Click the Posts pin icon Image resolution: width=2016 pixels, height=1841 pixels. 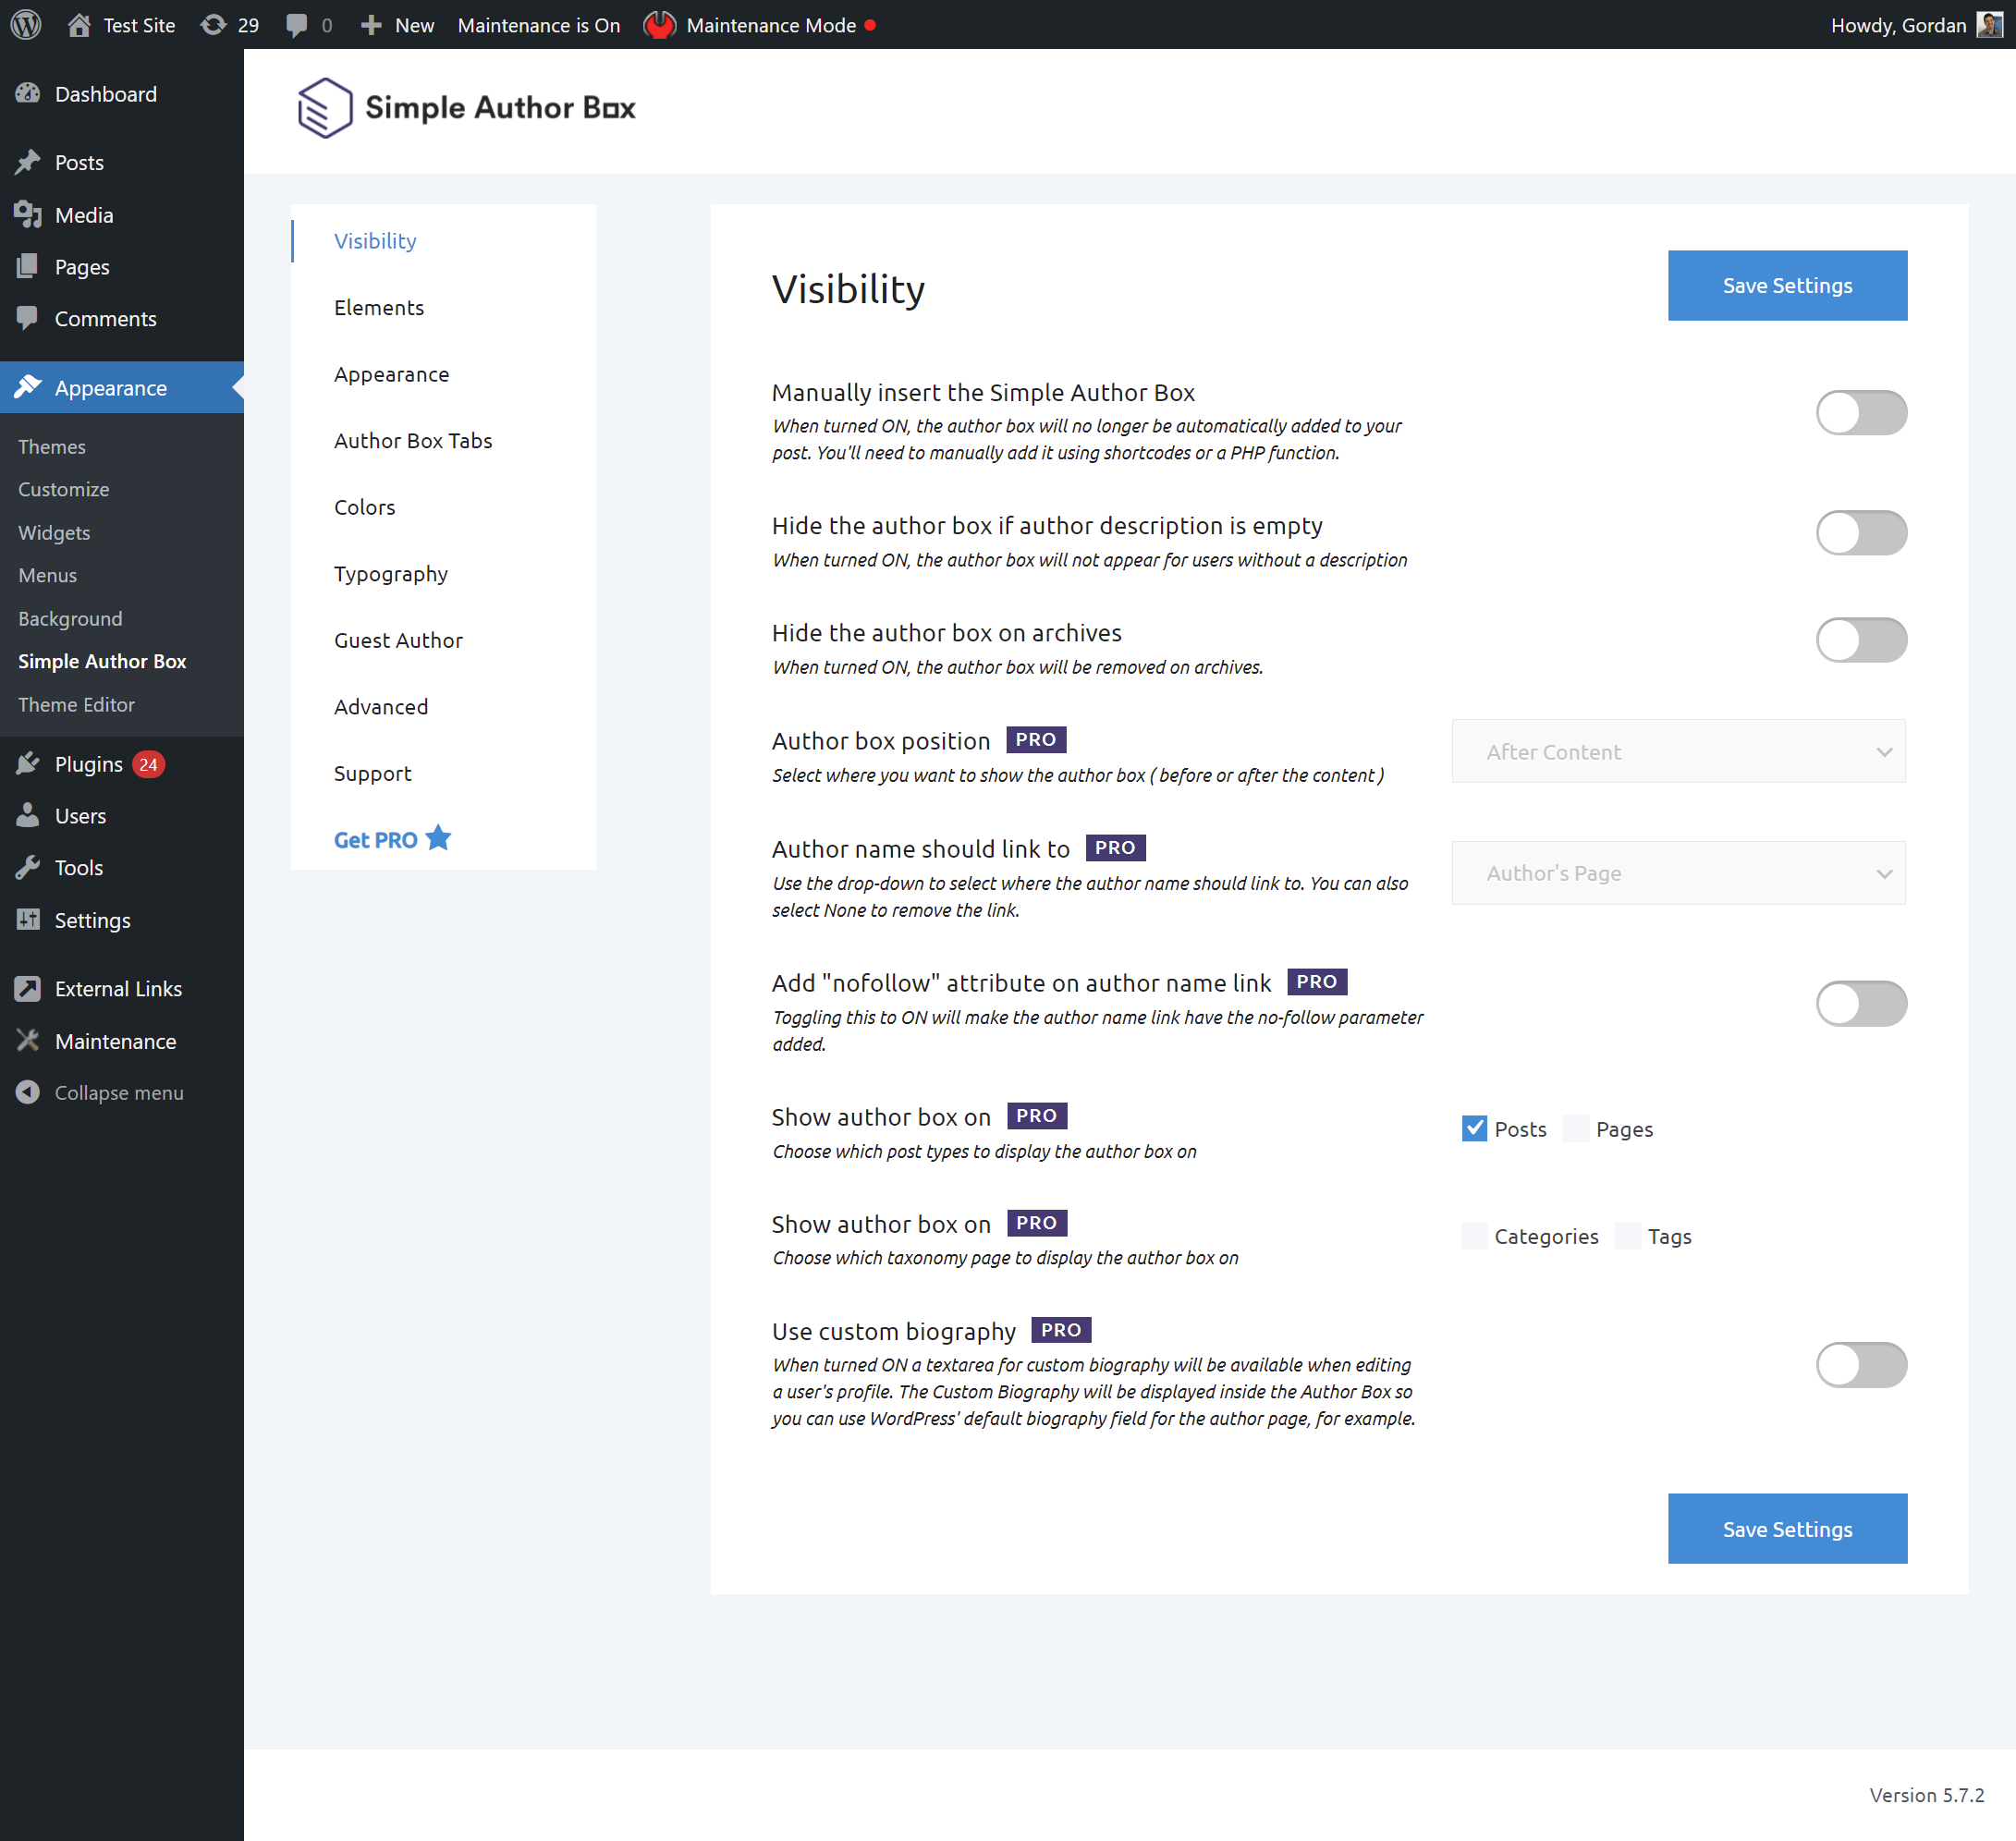pos(28,162)
